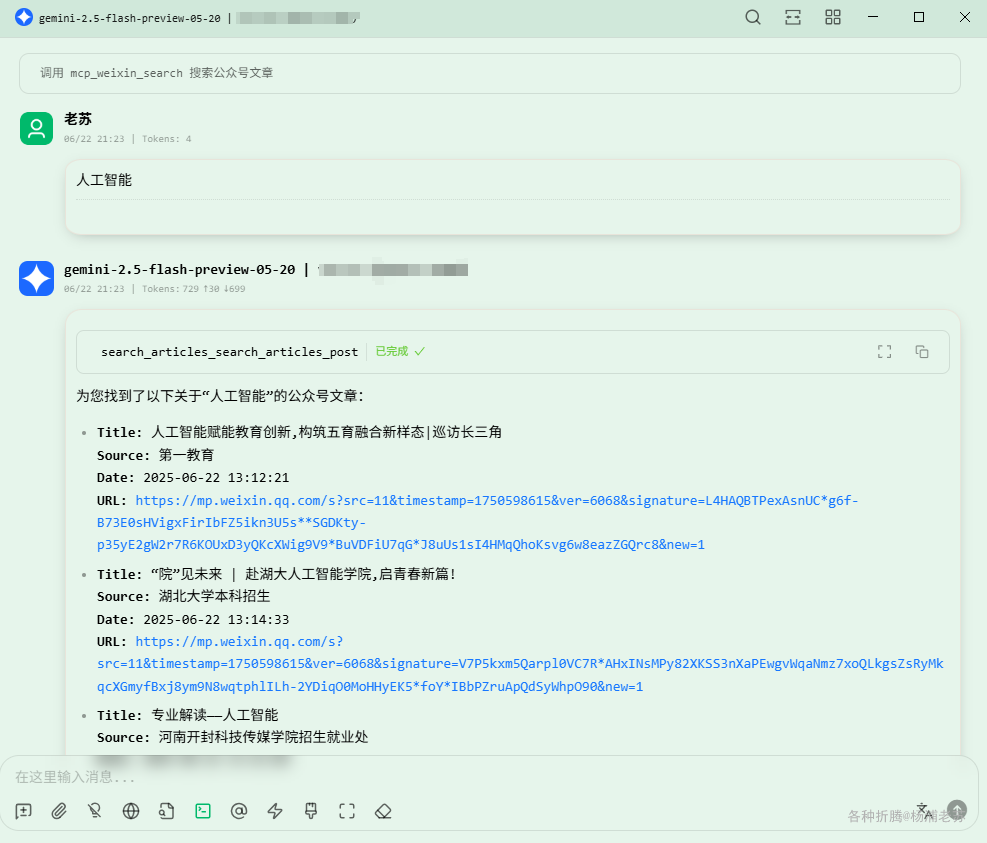Click the article title 人工智能赋能教育创新
The height and width of the screenshot is (843, 987).
click(327, 432)
